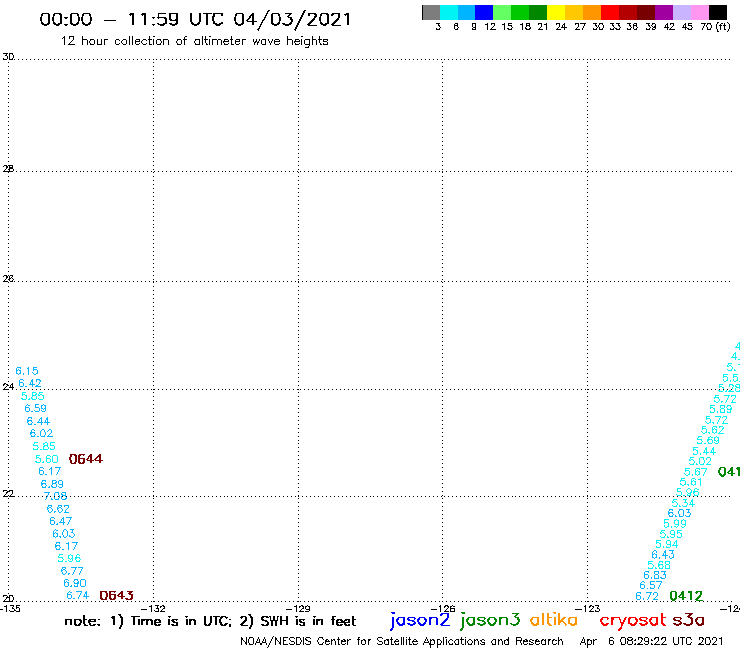This screenshot has height=650, width=740.
Task: Click wave height value 5.02
Action: (700, 462)
